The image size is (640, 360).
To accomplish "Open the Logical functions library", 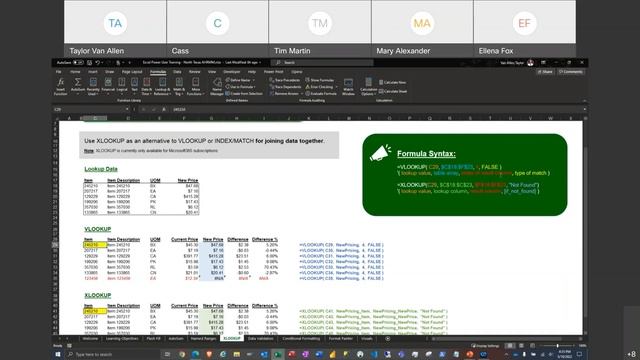I will pyautogui.click(x=122, y=86).
